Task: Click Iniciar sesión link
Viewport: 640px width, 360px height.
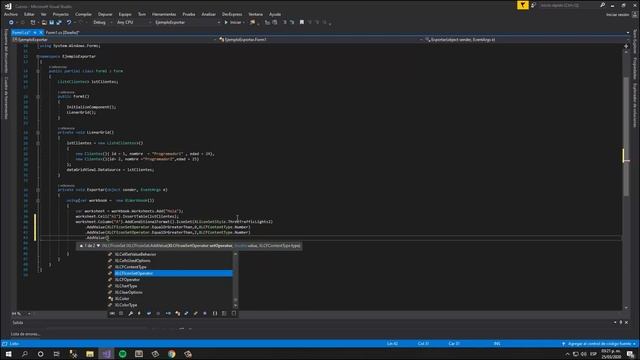Action: pyautogui.click(x=618, y=14)
